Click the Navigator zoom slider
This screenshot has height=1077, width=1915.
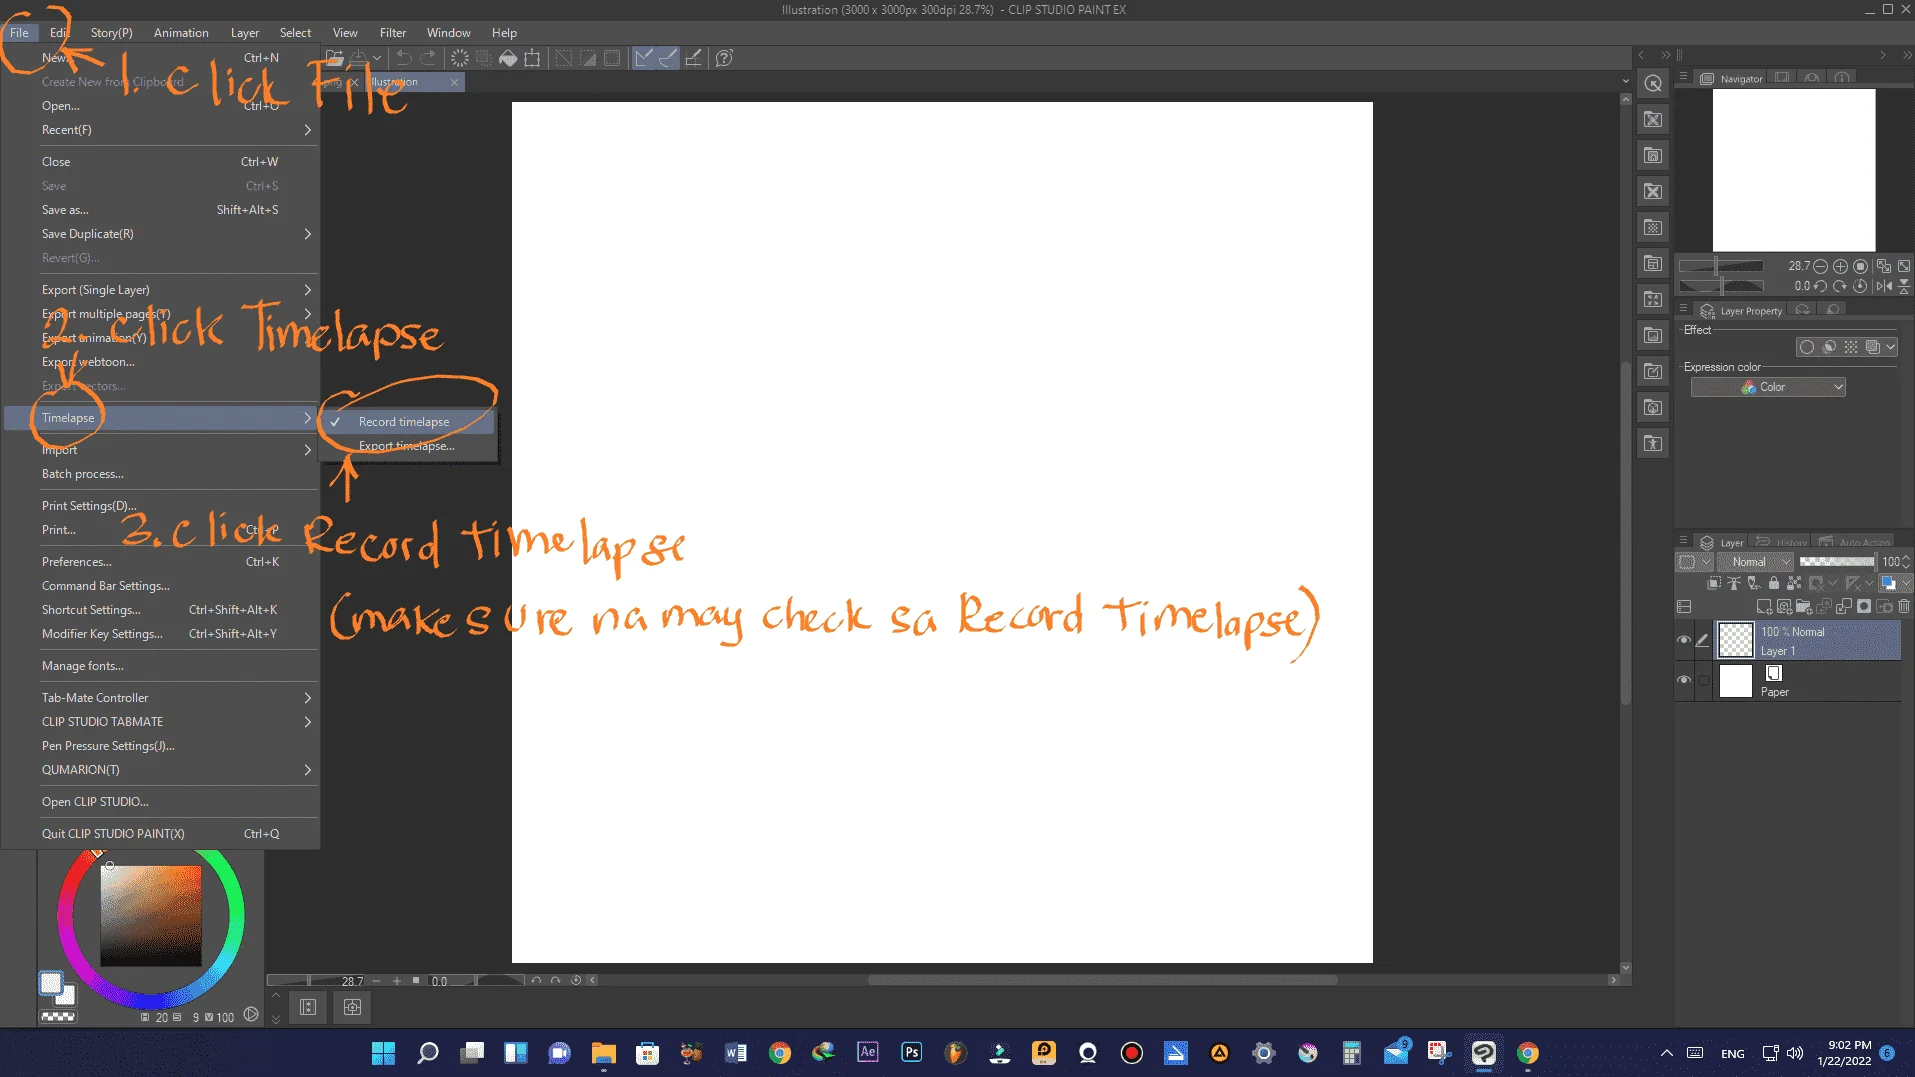1721,266
